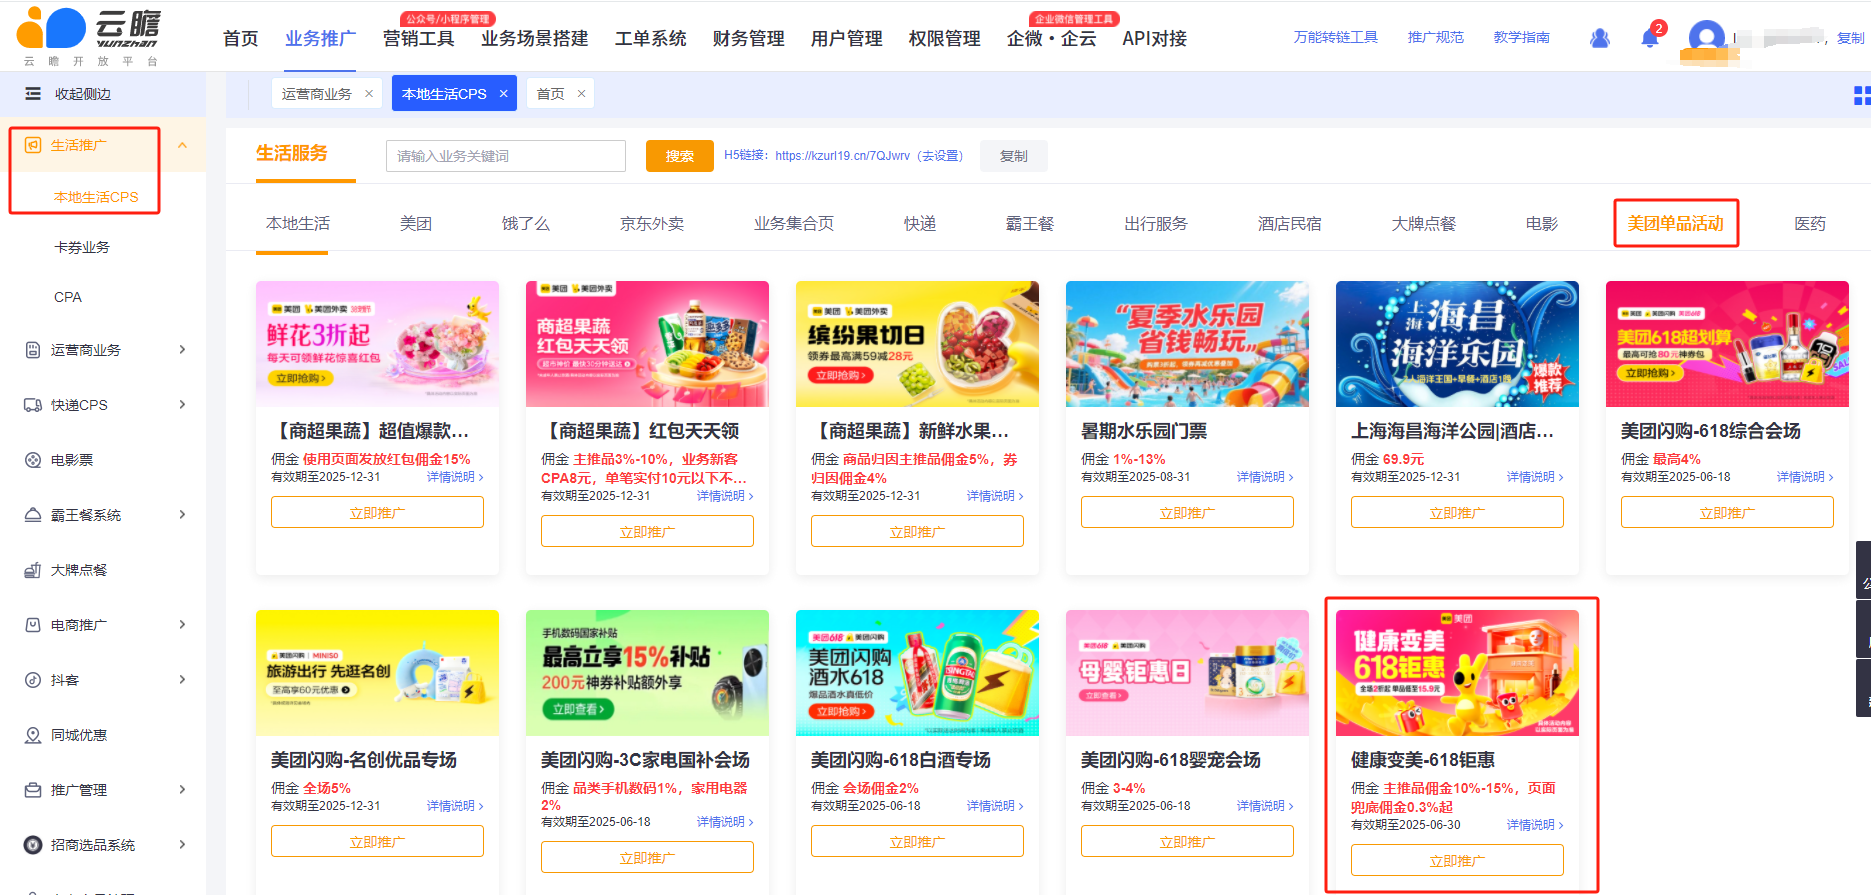Open notifications bell icon
The width and height of the screenshot is (1871, 895).
1650,38
